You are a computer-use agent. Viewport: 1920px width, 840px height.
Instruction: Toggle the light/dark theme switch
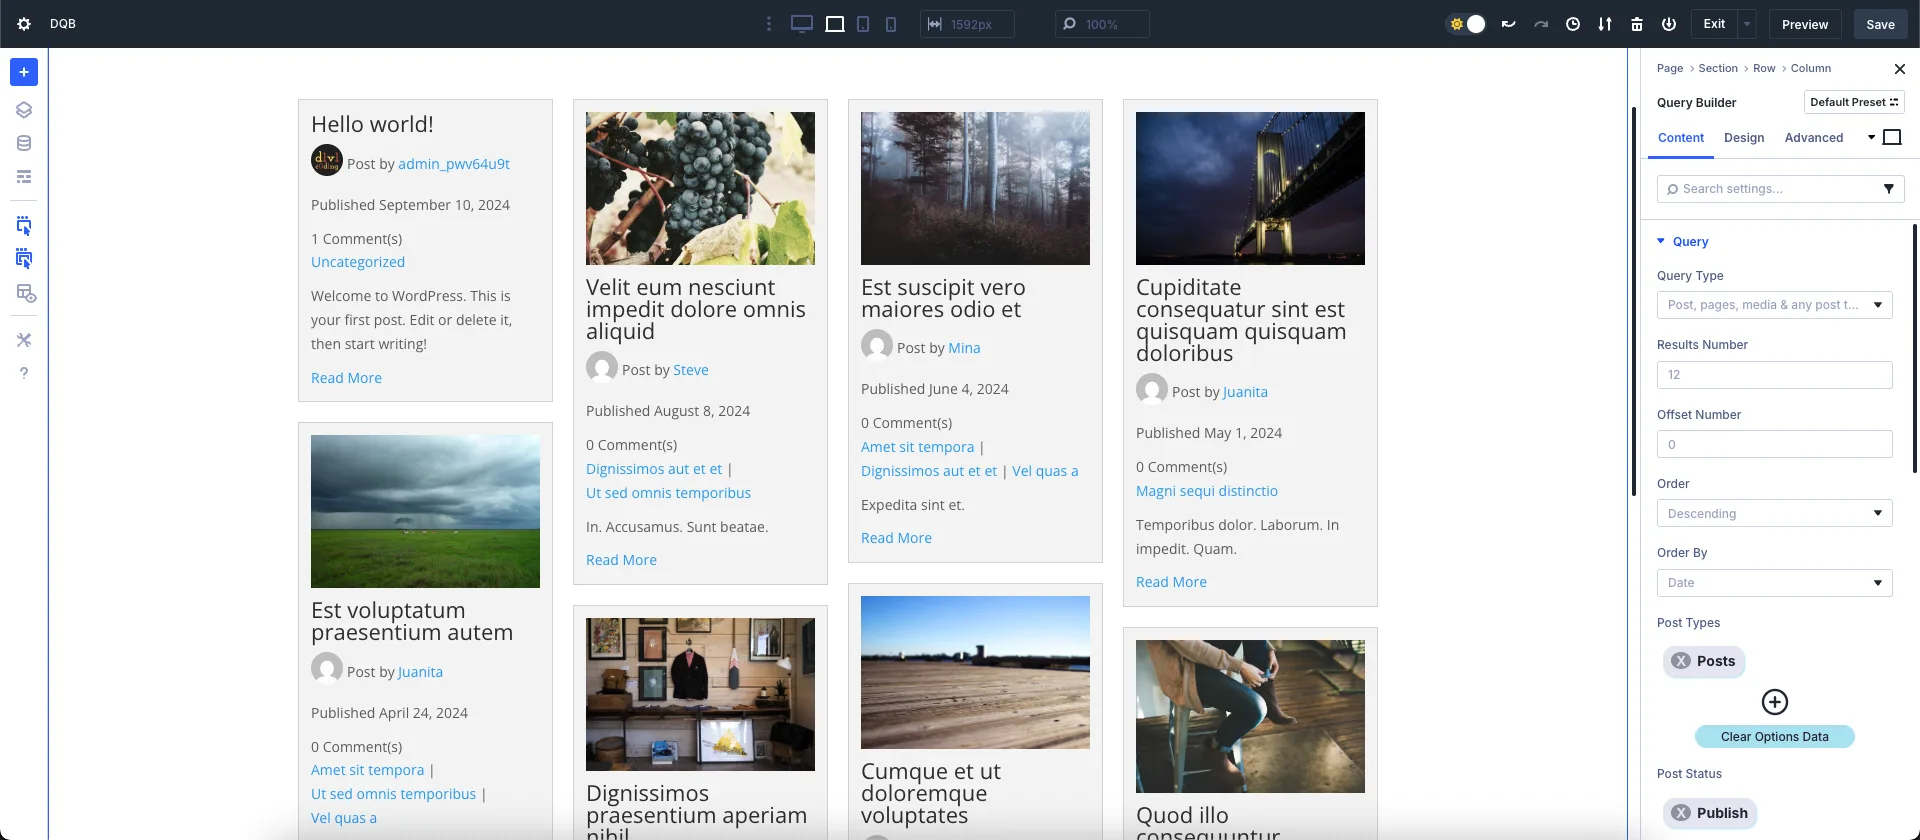click(1467, 24)
